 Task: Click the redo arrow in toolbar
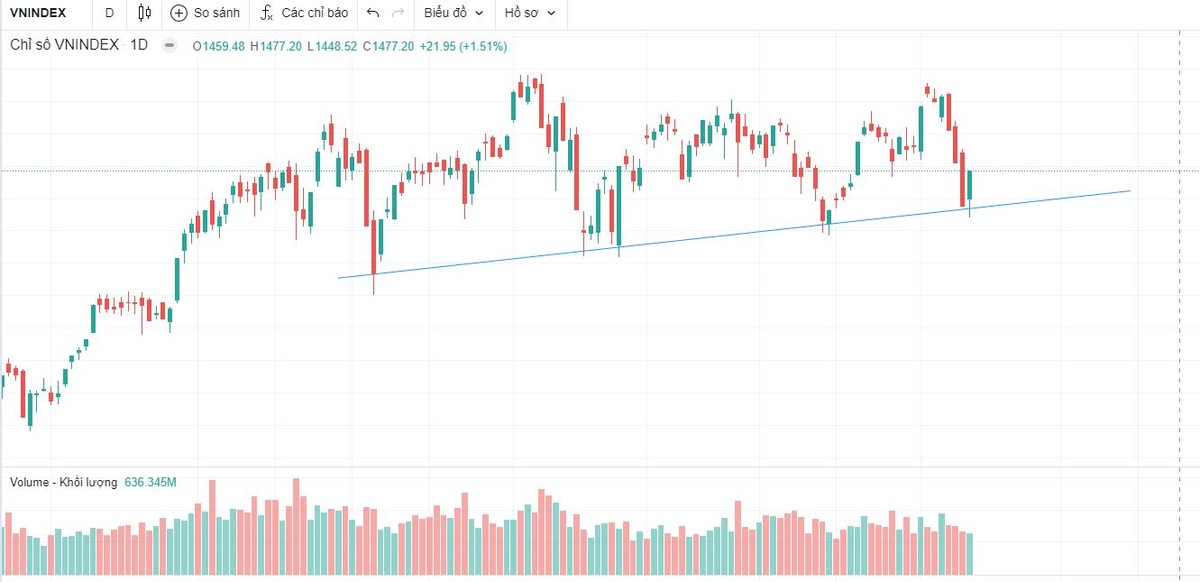pyautogui.click(x=398, y=13)
